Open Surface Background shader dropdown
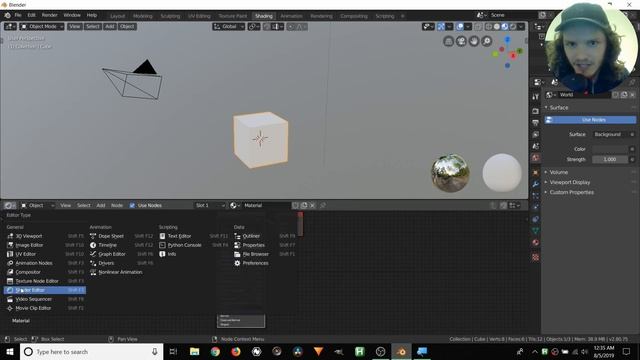 [611, 134]
